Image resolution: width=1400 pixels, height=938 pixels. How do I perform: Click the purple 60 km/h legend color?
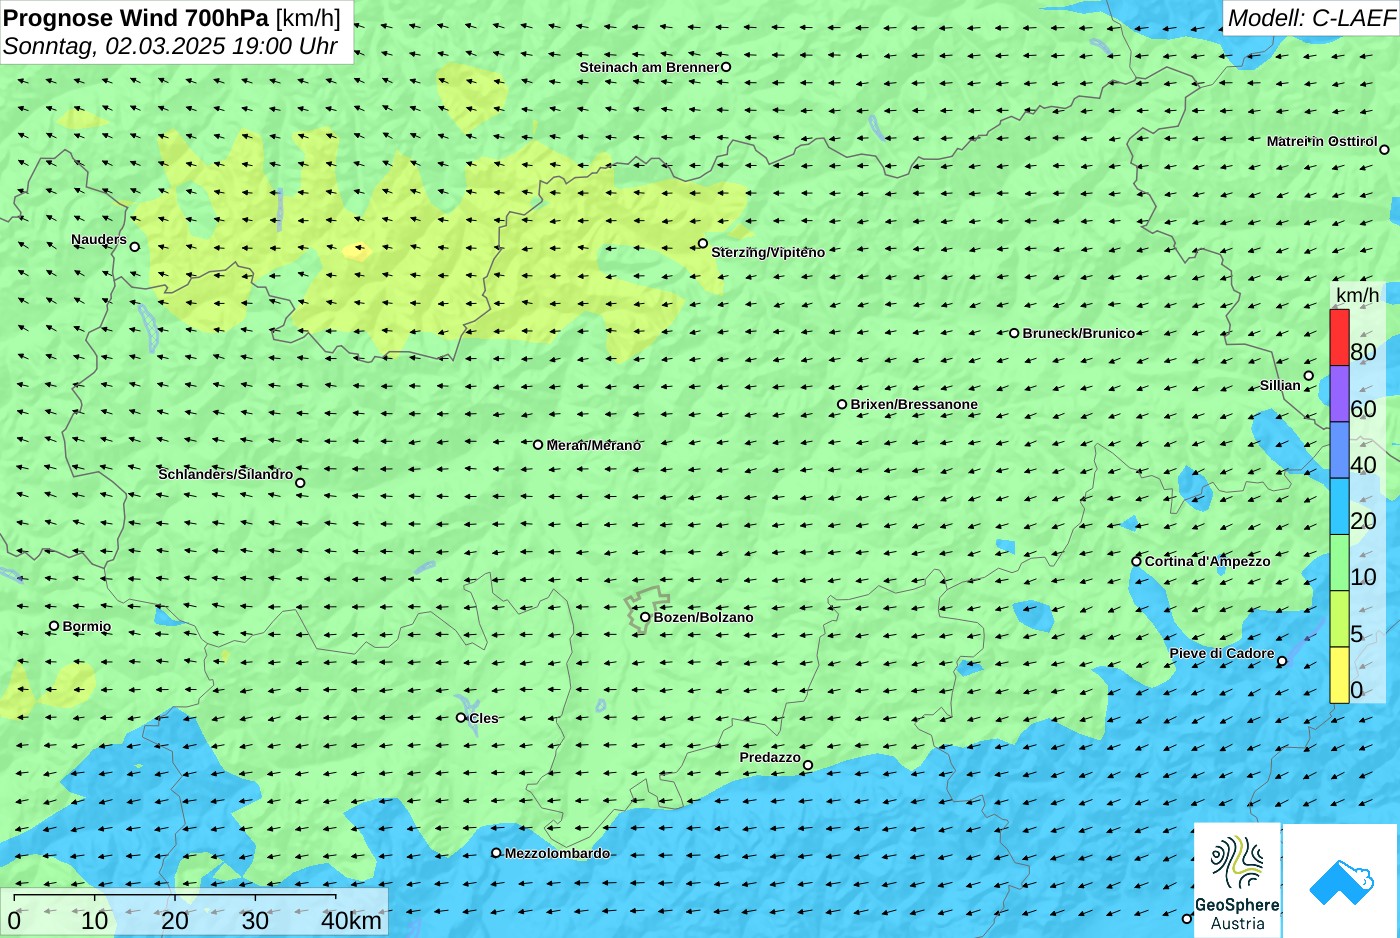pyautogui.click(x=1339, y=394)
